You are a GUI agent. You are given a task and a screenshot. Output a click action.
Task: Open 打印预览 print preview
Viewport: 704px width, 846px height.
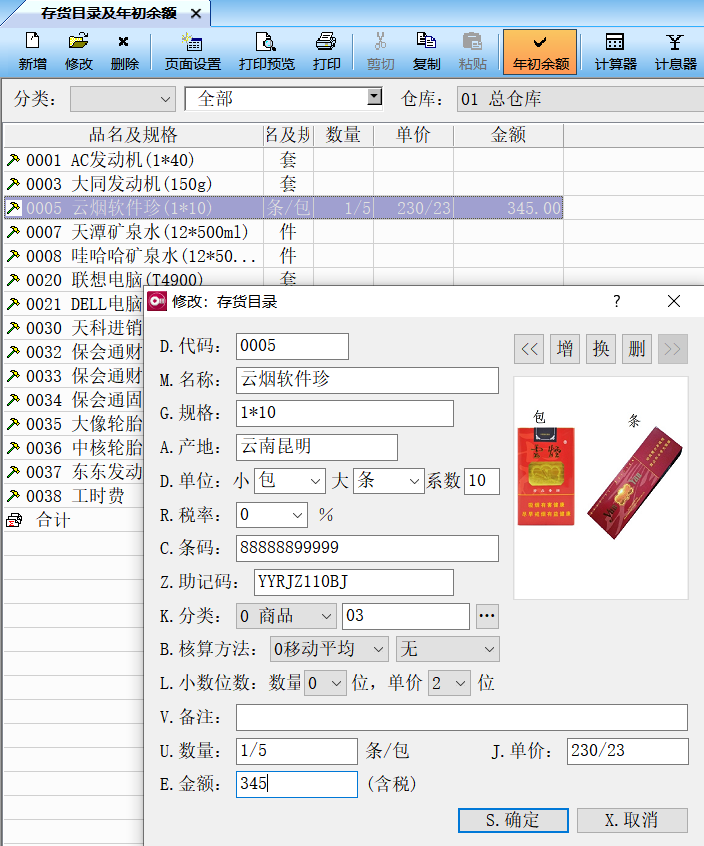[x=266, y=52]
